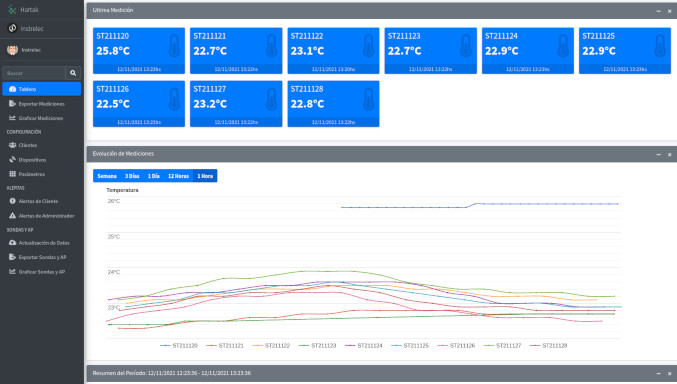The width and height of the screenshot is (677, 384).
Task: Click the Instrelec user avatar
Action: pyautogui.click(x=13, y=50)
